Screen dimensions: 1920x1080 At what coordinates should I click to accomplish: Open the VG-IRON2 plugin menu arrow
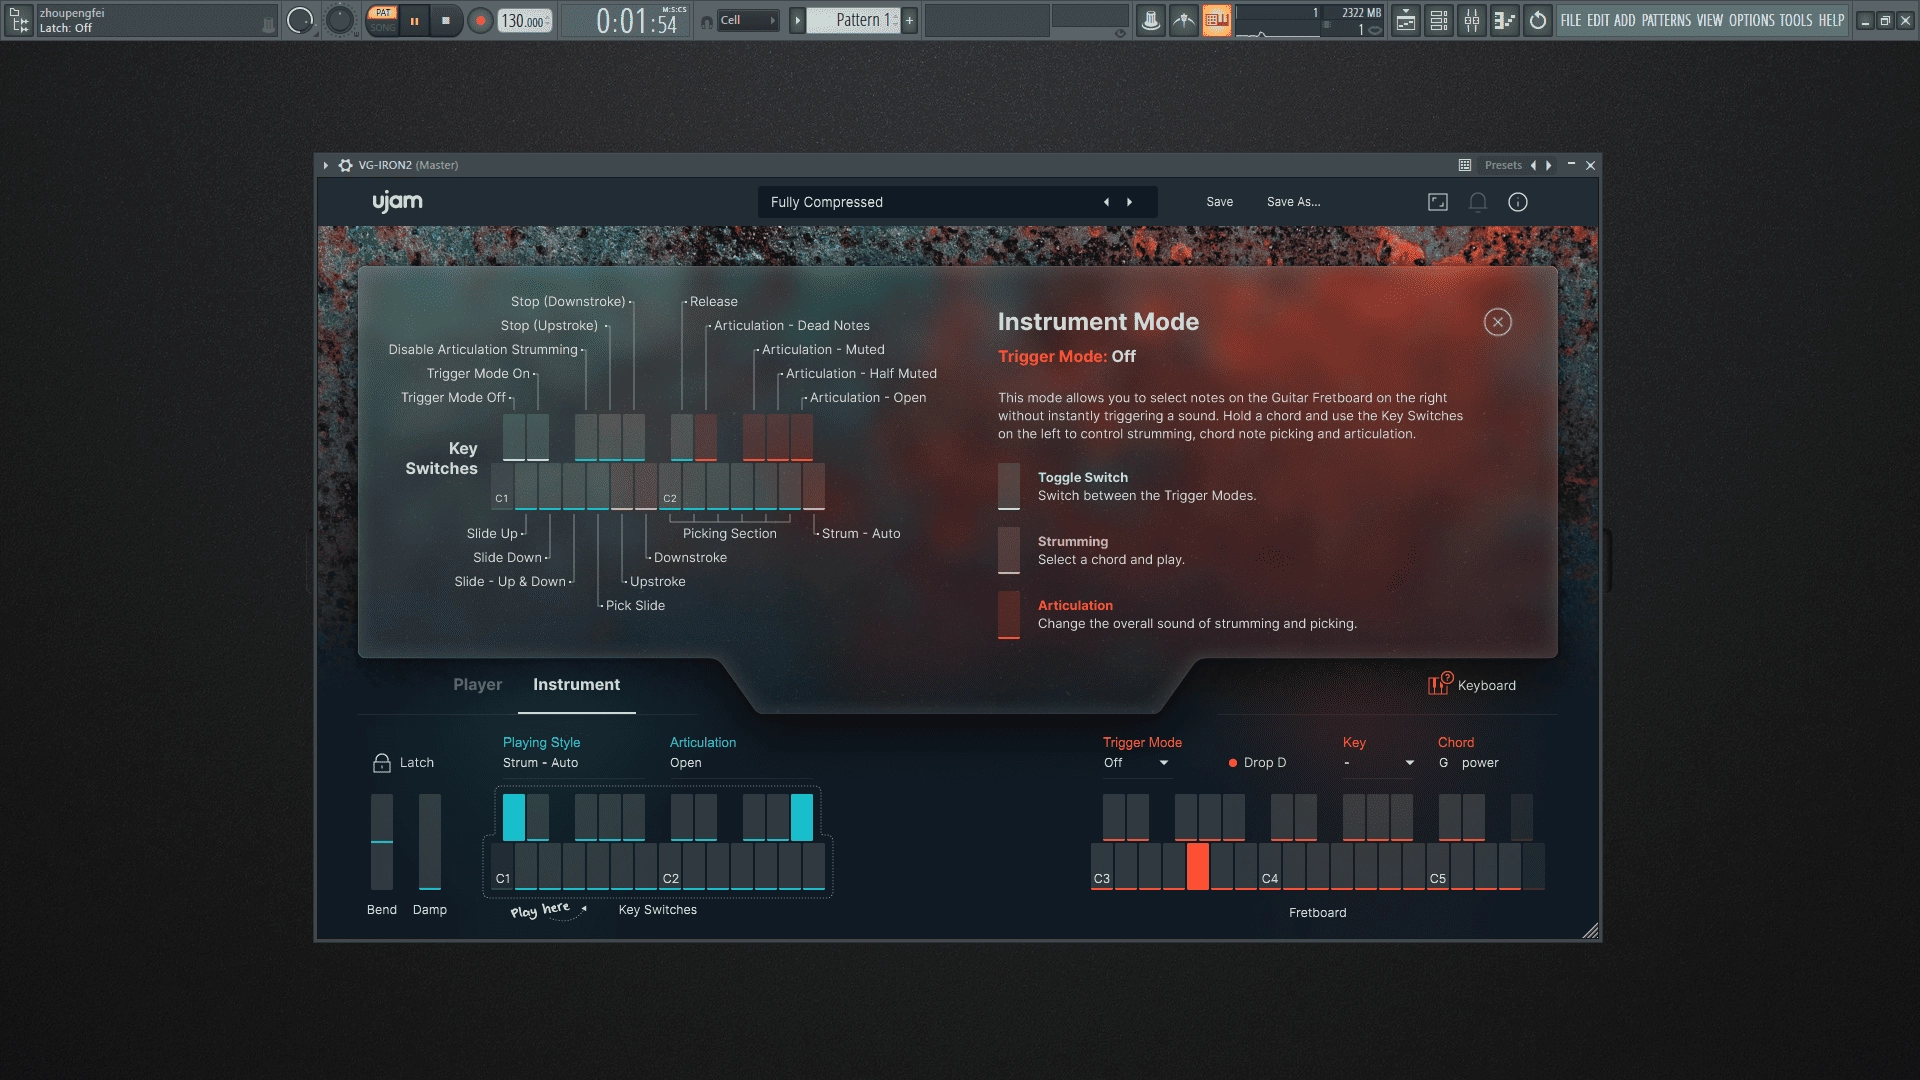pos(325,165)
